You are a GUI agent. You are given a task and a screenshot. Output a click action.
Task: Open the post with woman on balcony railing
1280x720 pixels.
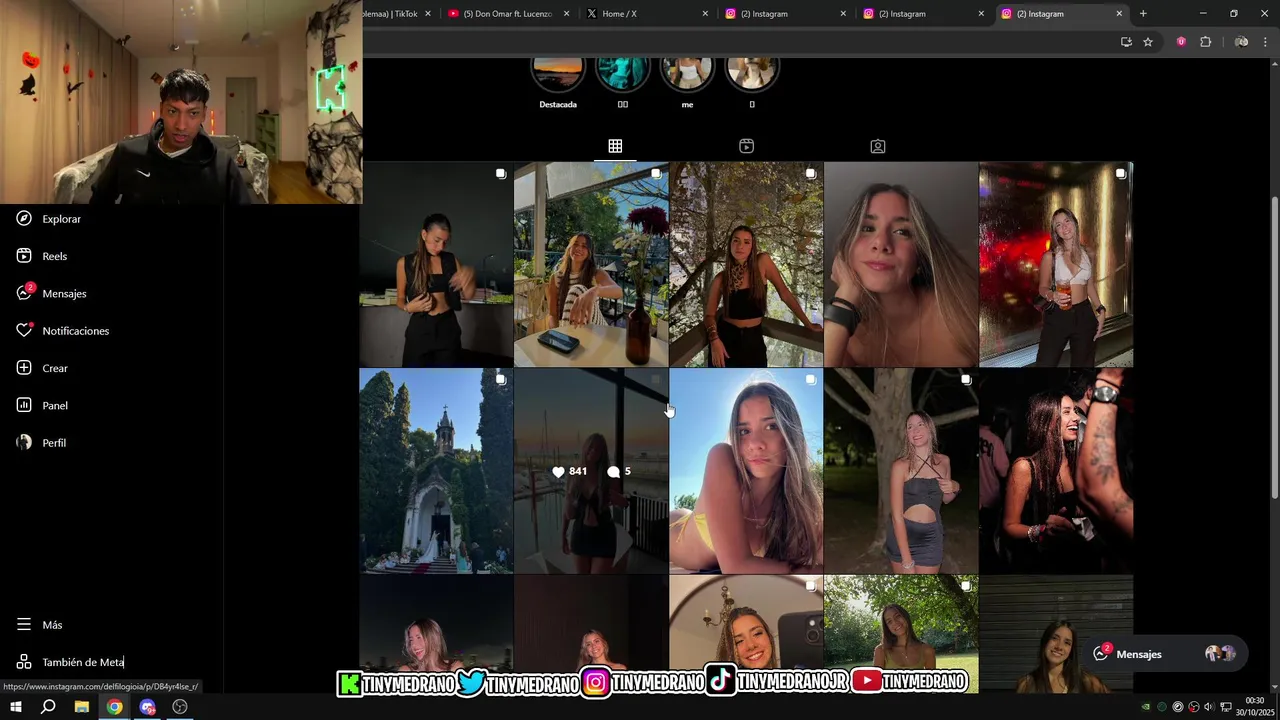[x=746, y=264]
